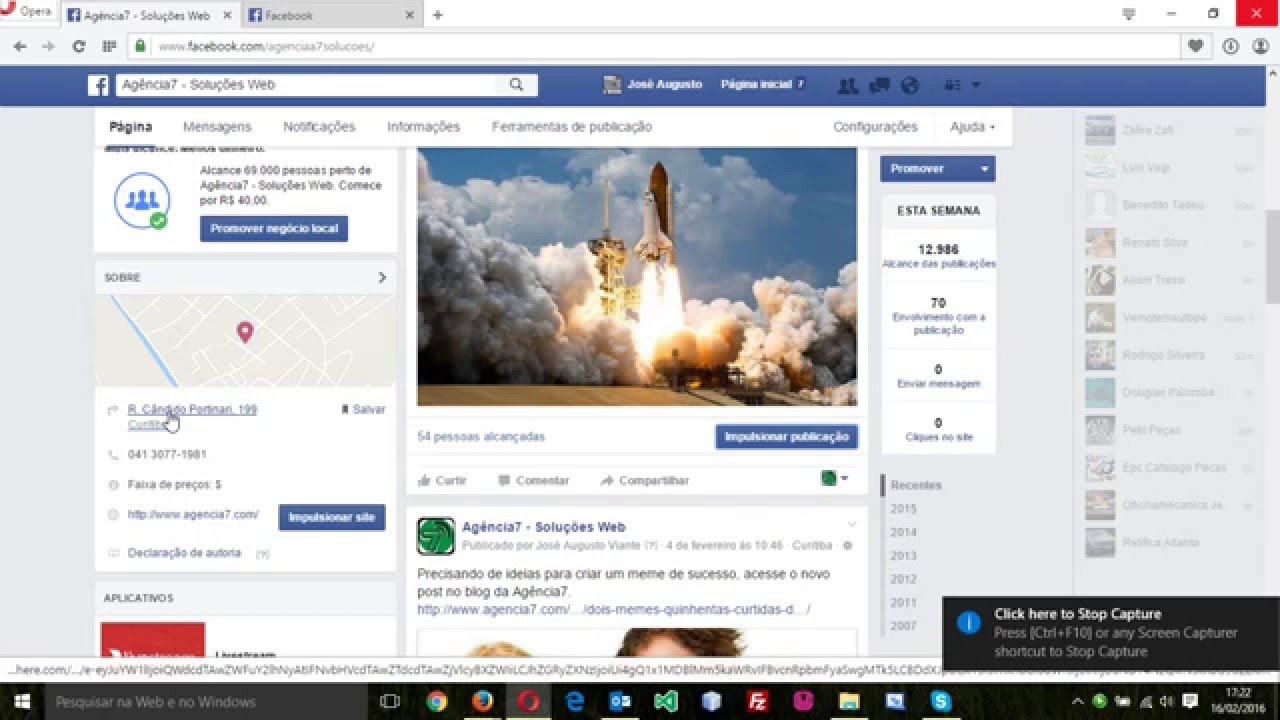Viewport: 1280px width, 720px height.
Task: Close the Facebook browser tab
Action: (x=409, y=15)
